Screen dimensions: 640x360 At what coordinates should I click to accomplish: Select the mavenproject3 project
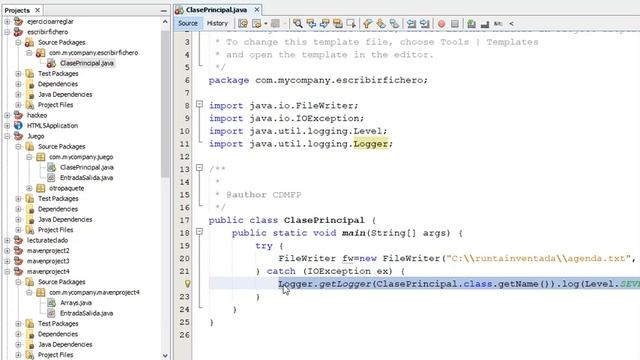(48, 261)
